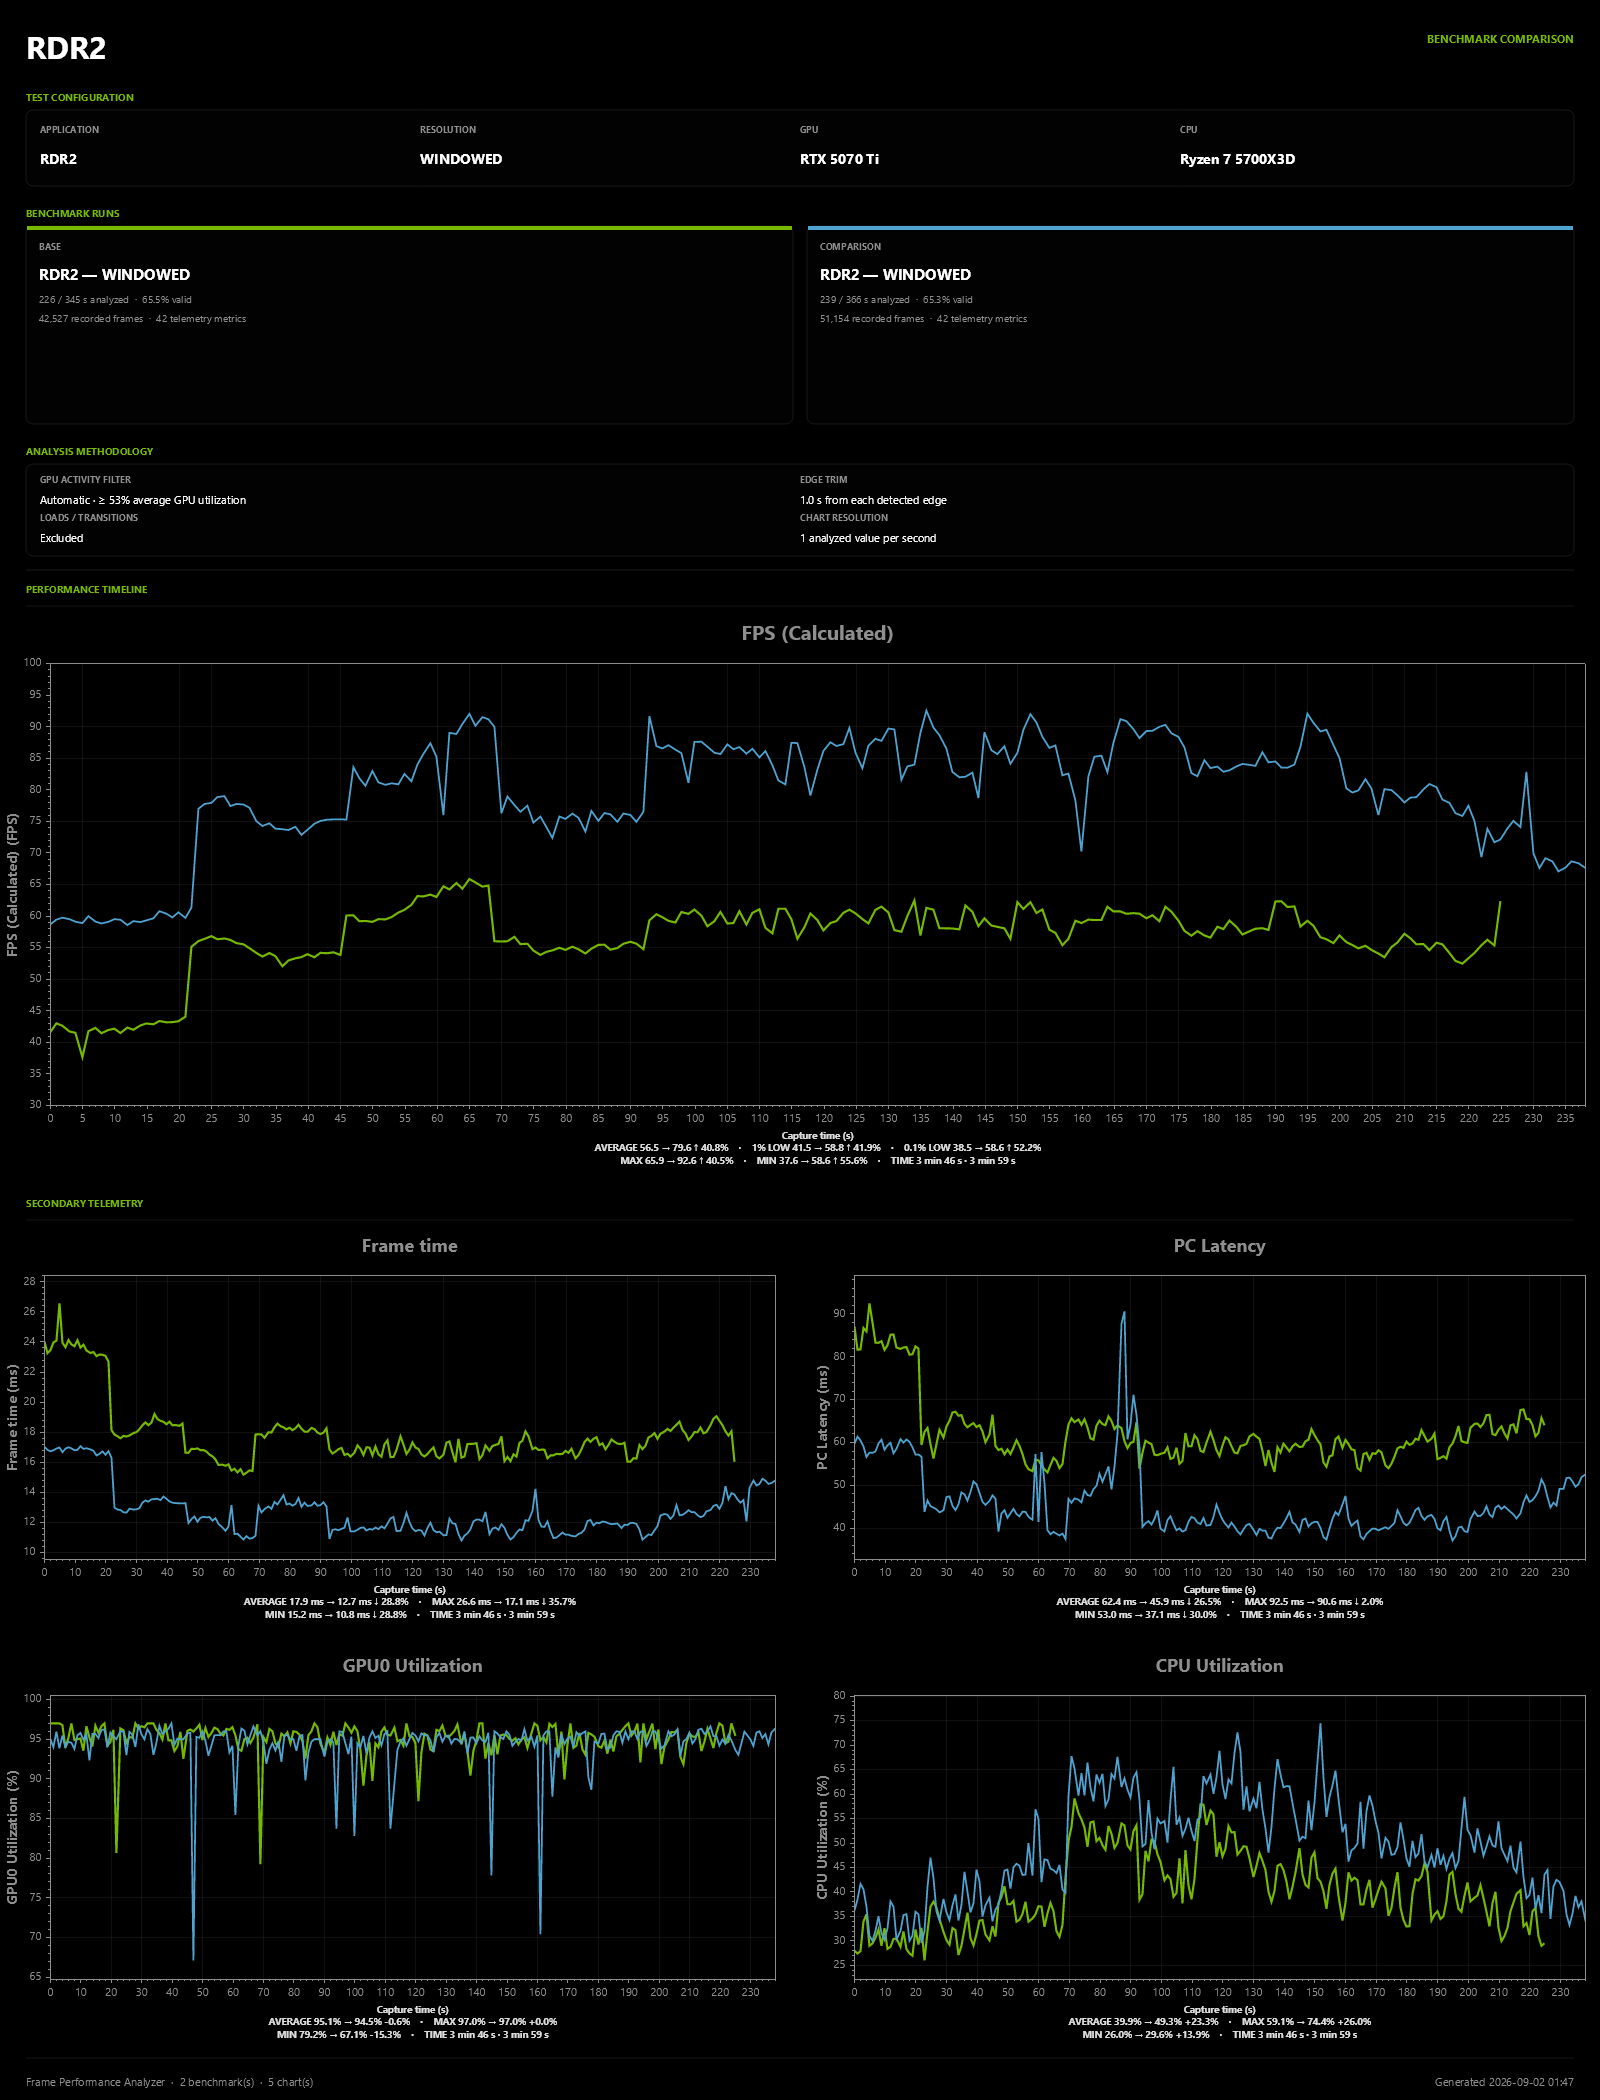
Task: Click the RDR2 report title at top
Action: (x=66, y=48)
